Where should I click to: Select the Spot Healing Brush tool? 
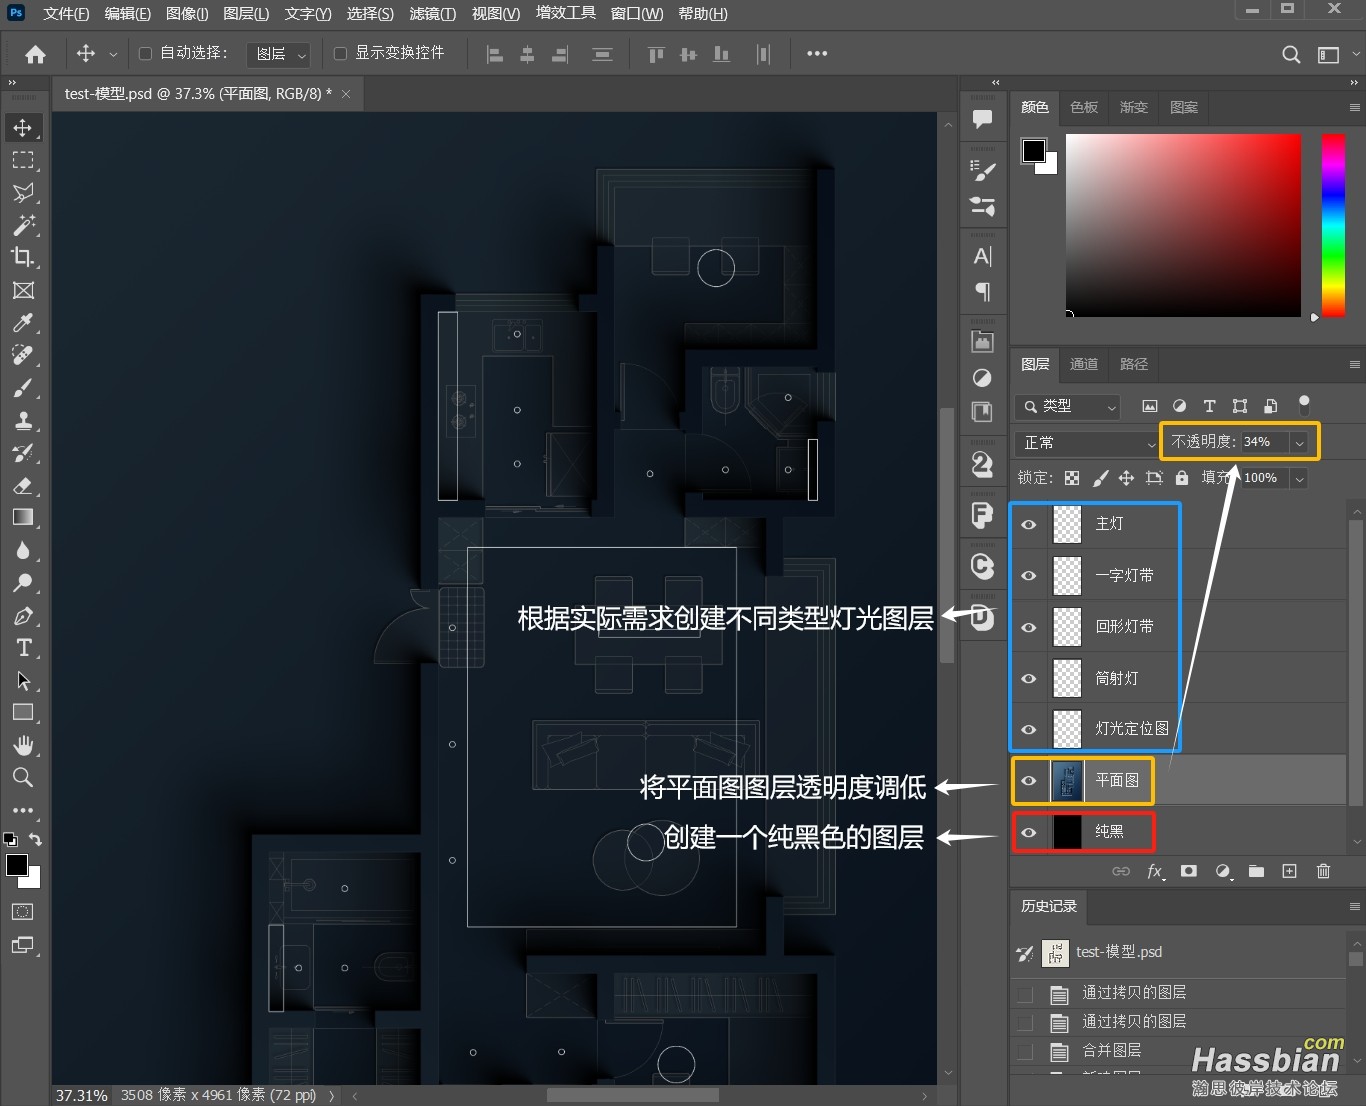(x=23, y=355)
